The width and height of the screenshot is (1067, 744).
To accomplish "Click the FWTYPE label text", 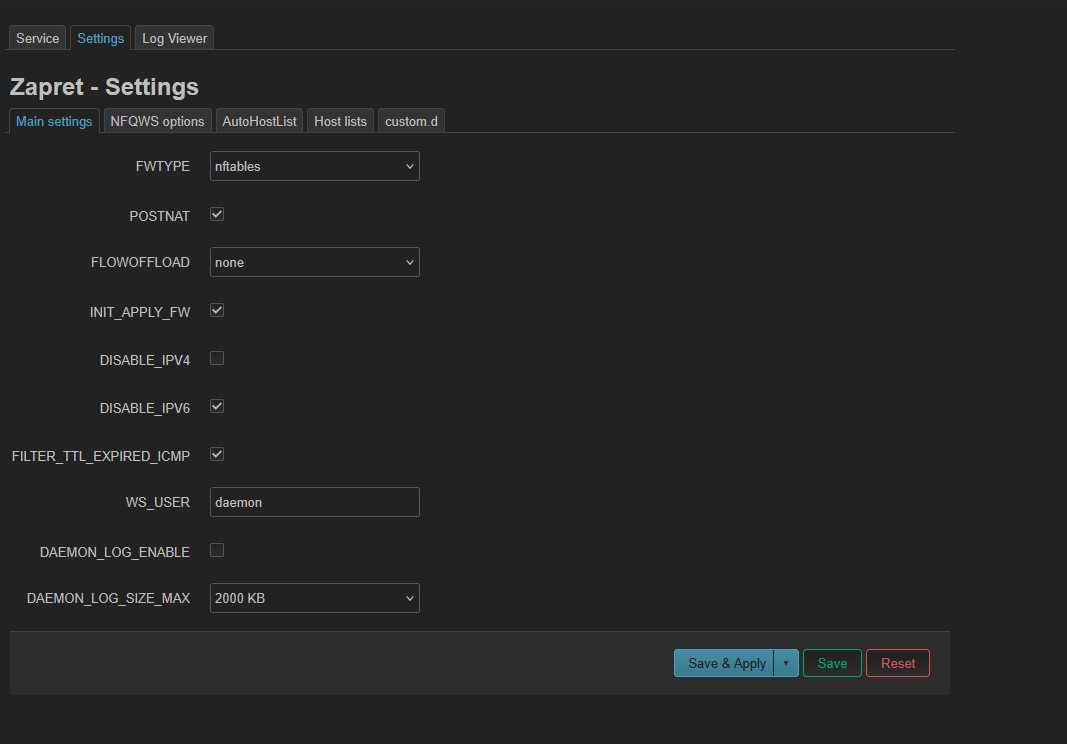I will (163, 166).
